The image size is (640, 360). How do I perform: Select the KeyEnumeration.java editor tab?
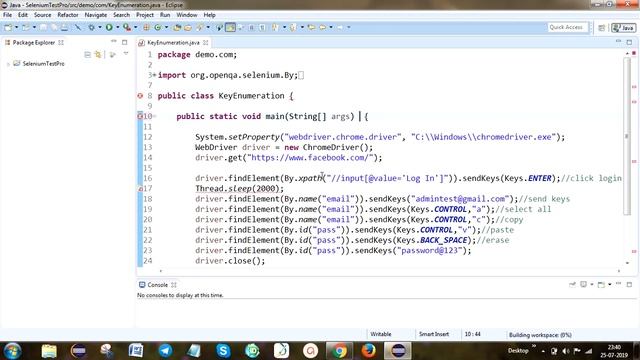(x=173, y=42)
